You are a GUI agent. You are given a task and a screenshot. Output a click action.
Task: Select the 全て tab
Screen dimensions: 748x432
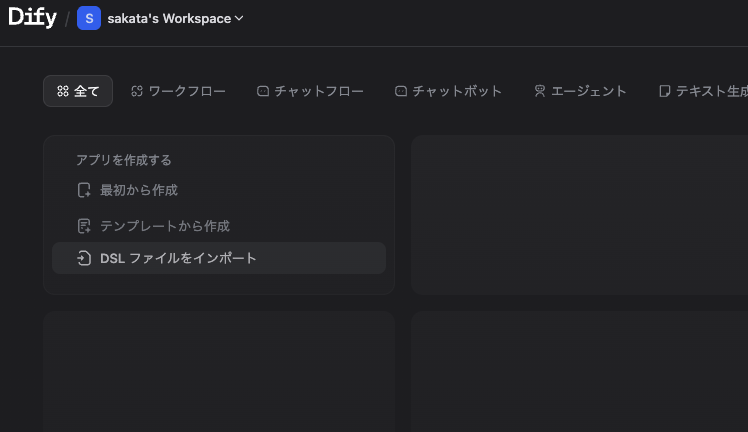78,91
